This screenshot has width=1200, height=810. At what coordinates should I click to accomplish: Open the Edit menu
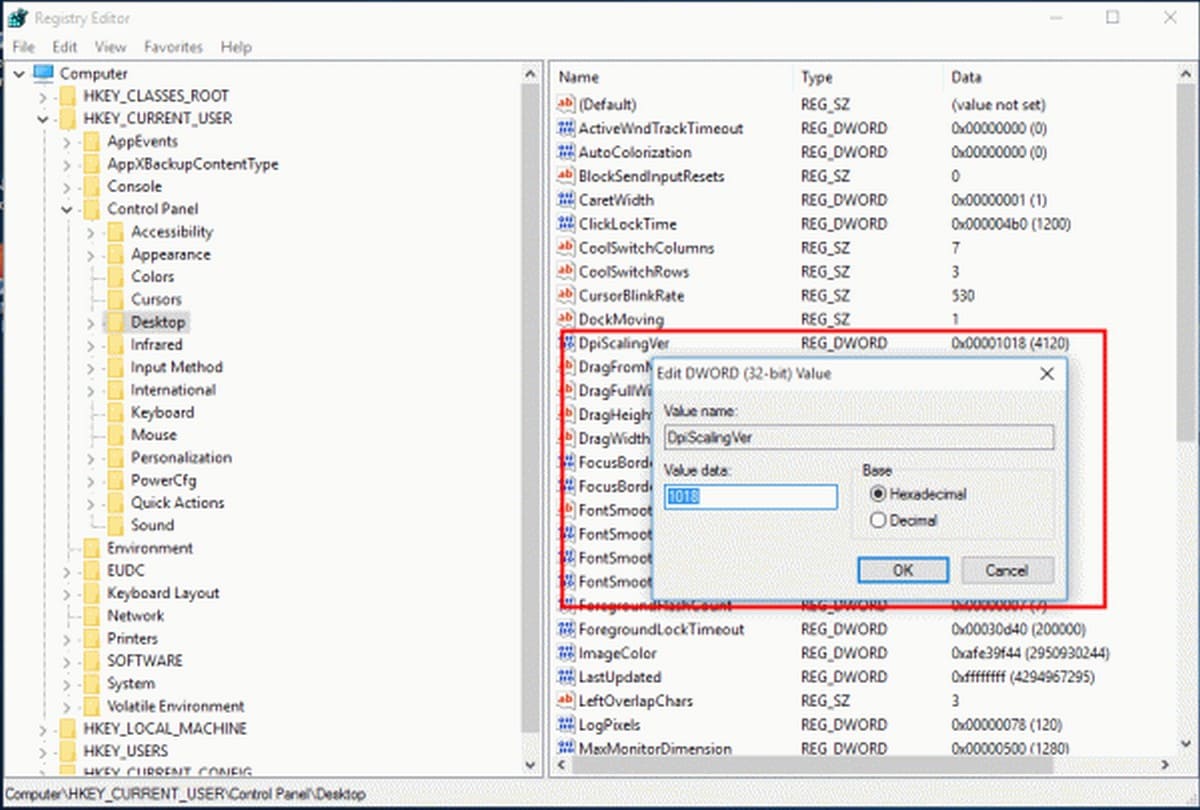(x=65, y=47)
